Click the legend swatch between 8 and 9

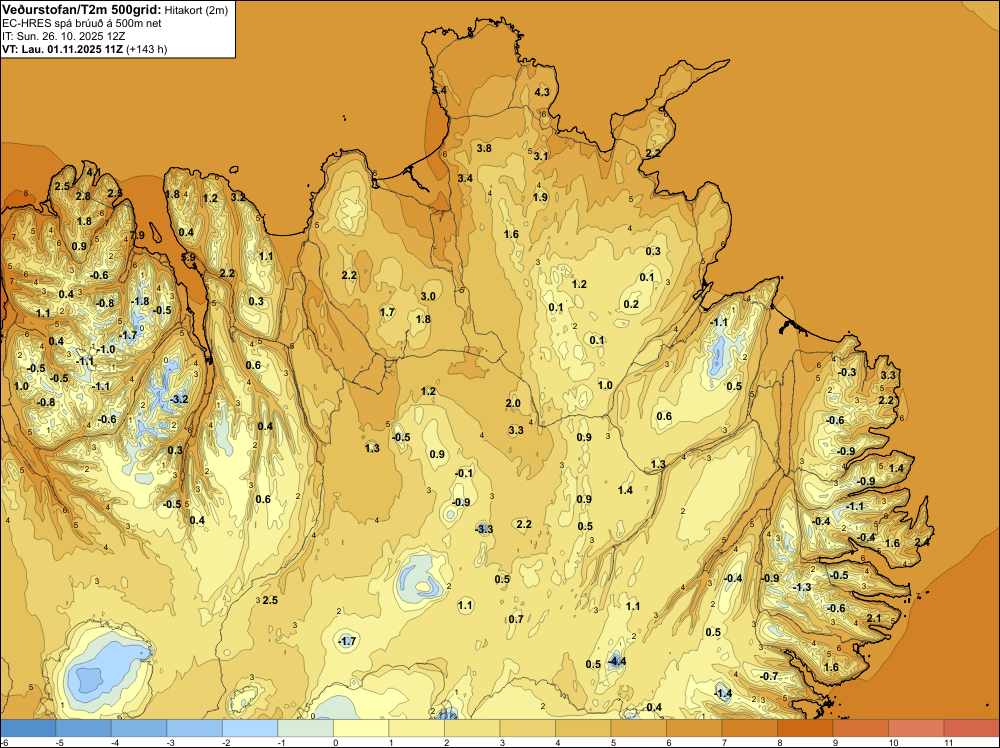tap(805, 728)
